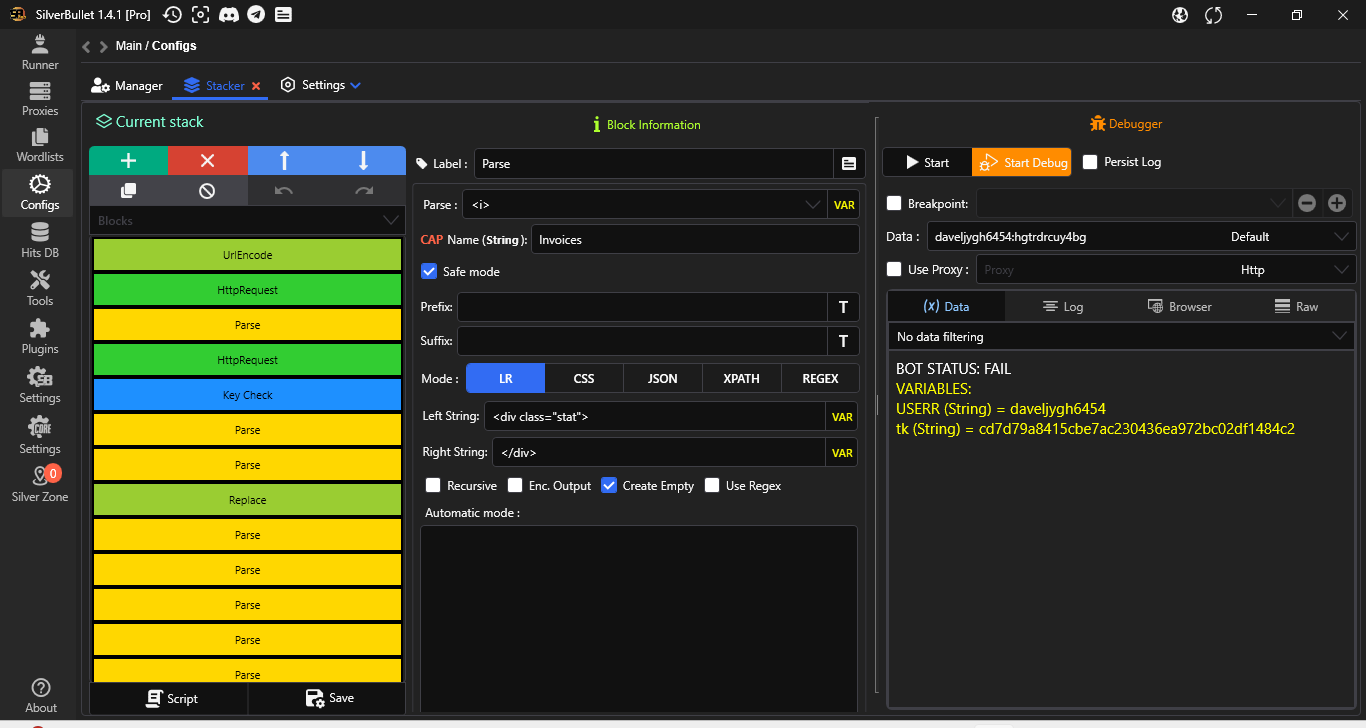Image resolution: width=1366 pixels, height=728 pixels.
Task: Open Hits DB in the sidebar
Action: pyautogui.click(x=40, y=241)
